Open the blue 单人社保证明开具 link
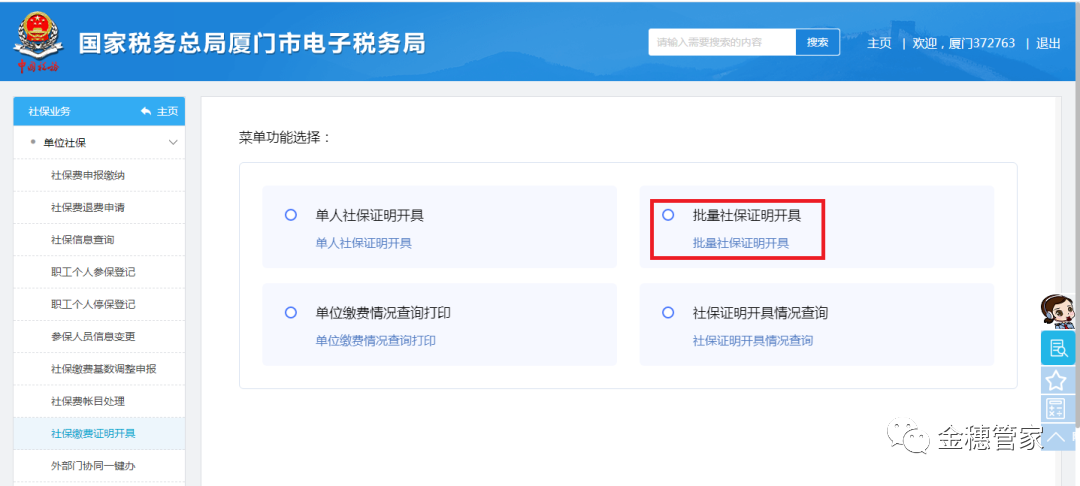The image size is (1080, 486). pos(364,243)
